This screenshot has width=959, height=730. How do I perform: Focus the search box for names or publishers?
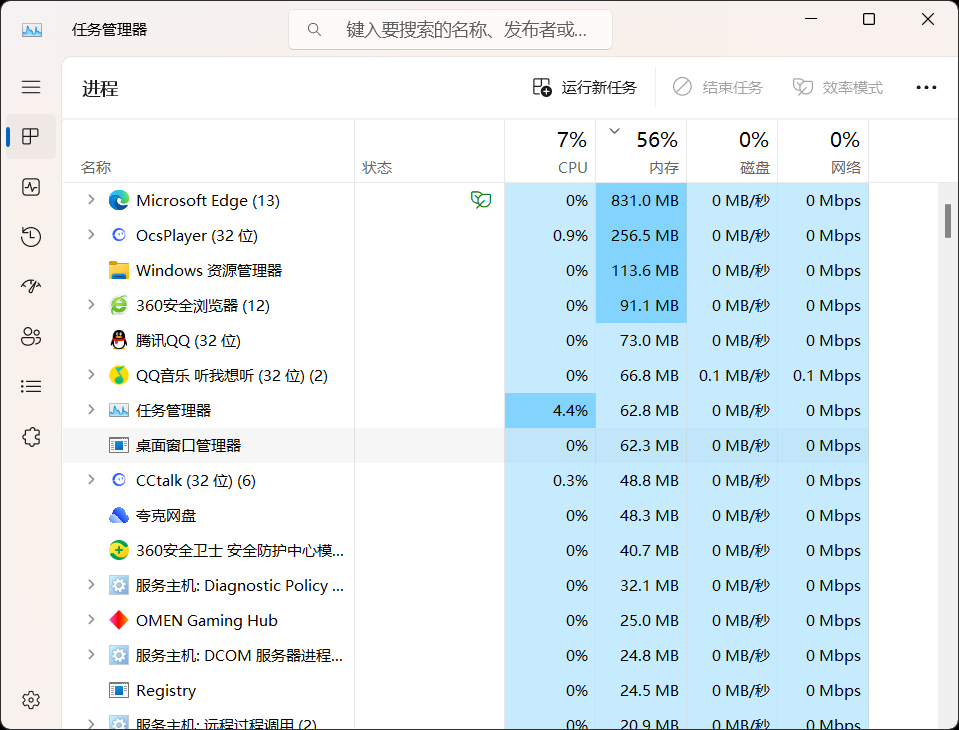(450, 29)
